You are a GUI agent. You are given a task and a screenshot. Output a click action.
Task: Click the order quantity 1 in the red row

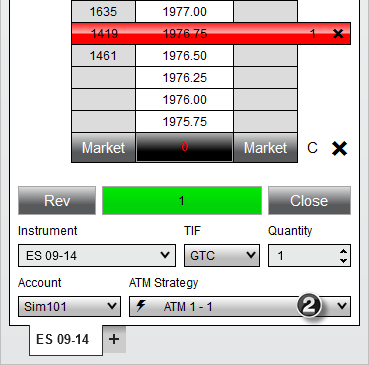(312, 34)
